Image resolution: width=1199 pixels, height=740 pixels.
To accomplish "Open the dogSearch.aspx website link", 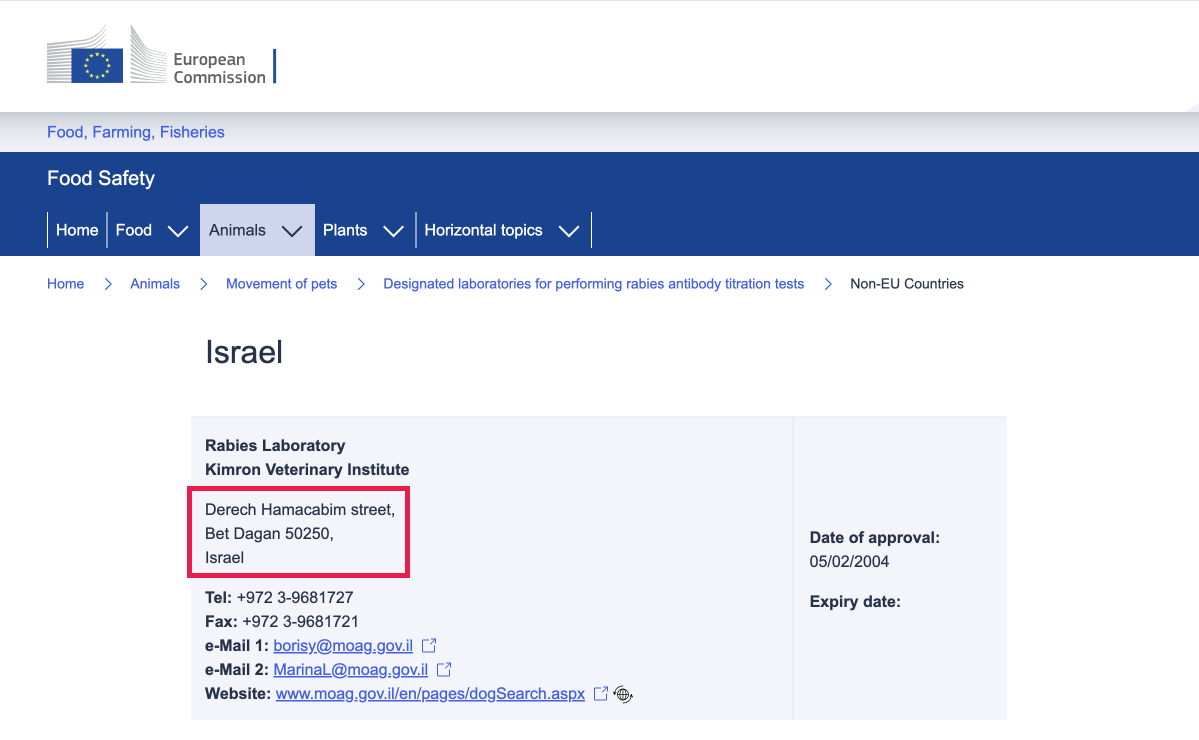I will [x=431, y=693].
